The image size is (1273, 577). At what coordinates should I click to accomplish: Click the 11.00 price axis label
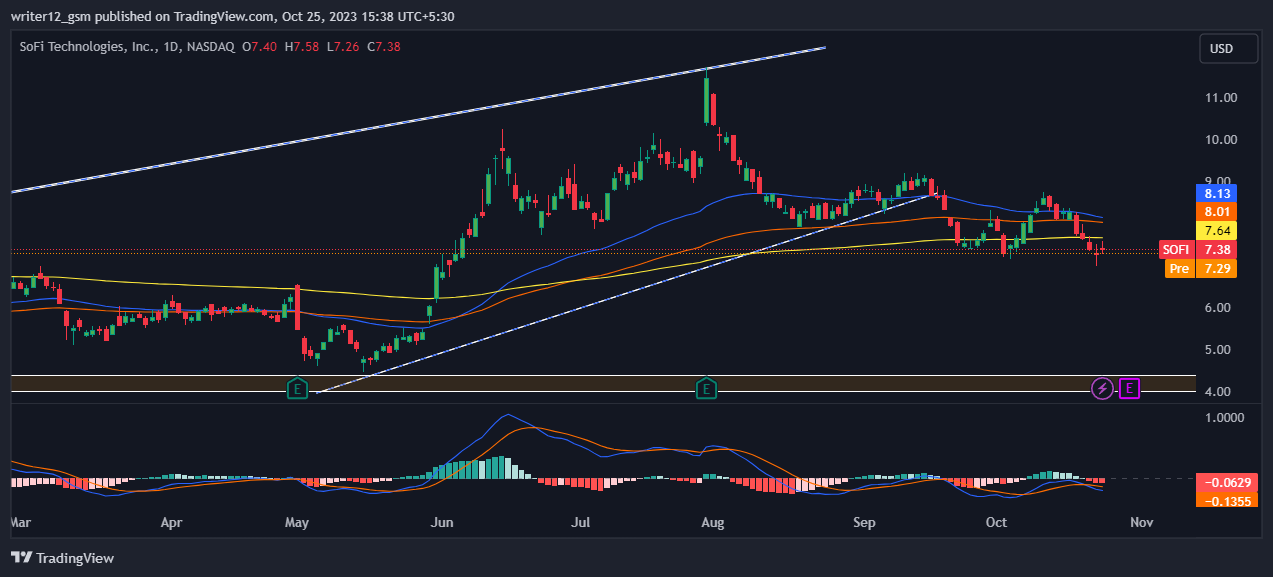tap(1221, 98)
